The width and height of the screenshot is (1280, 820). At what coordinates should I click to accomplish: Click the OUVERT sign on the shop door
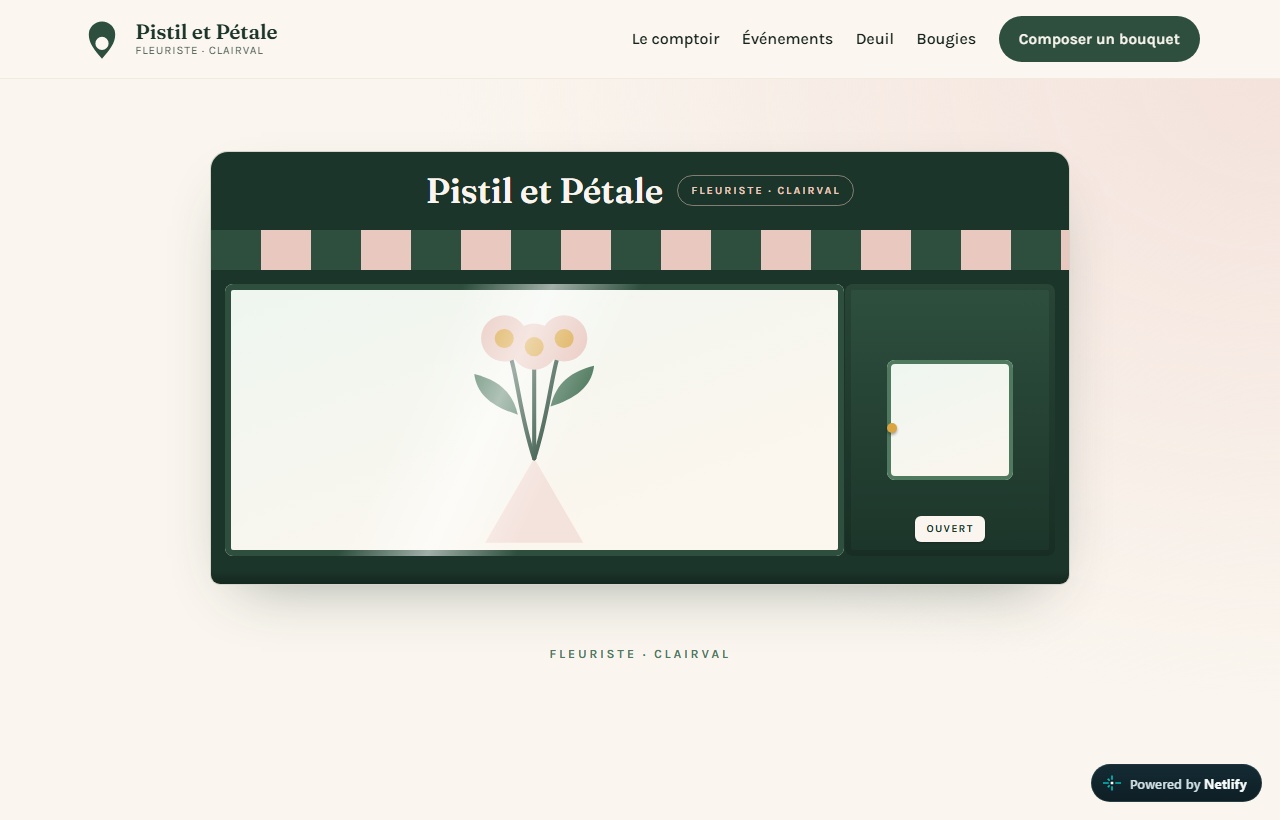950,529
